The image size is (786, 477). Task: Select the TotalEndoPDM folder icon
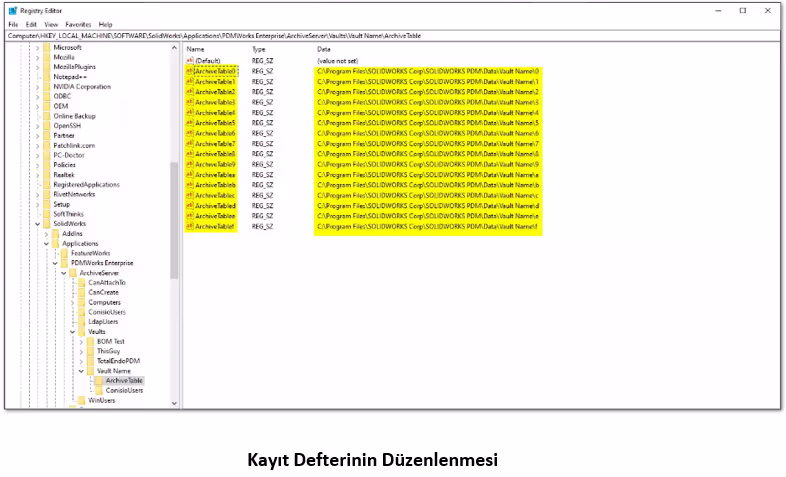[90, 361]
